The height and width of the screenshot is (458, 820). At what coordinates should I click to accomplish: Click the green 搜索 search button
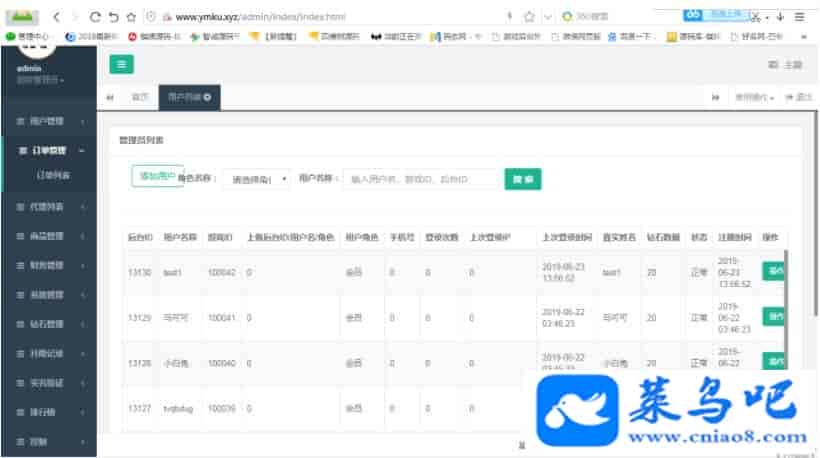[523, 179]
